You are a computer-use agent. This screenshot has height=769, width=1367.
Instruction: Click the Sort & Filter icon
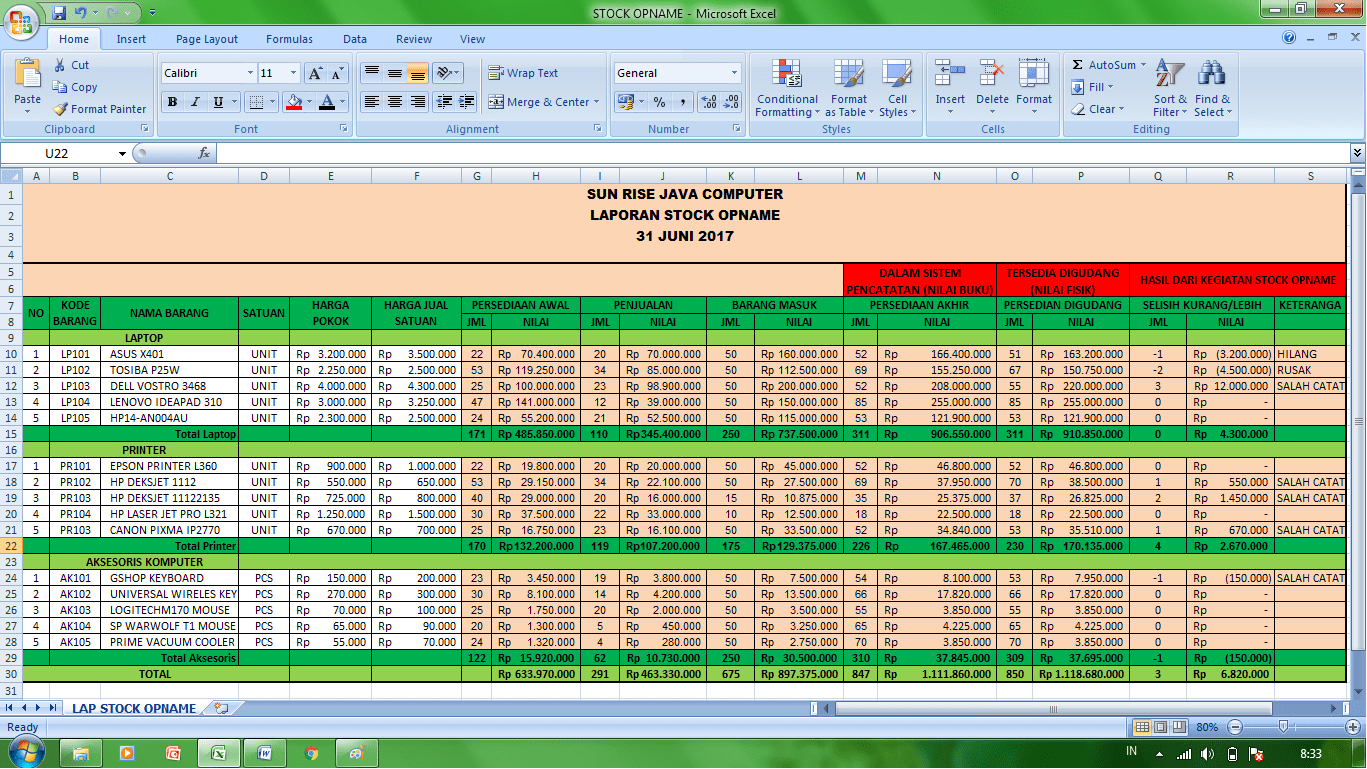point(1169,74)
